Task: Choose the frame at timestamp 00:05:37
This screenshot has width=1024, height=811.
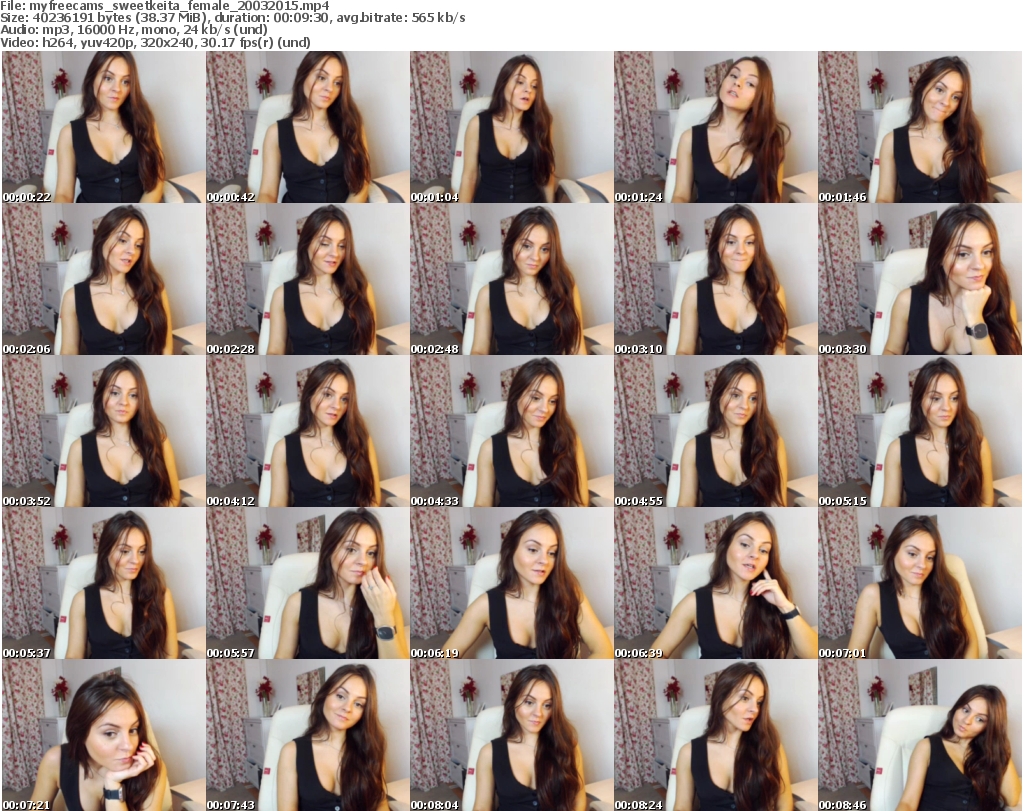Action: (x=103, y=583)
